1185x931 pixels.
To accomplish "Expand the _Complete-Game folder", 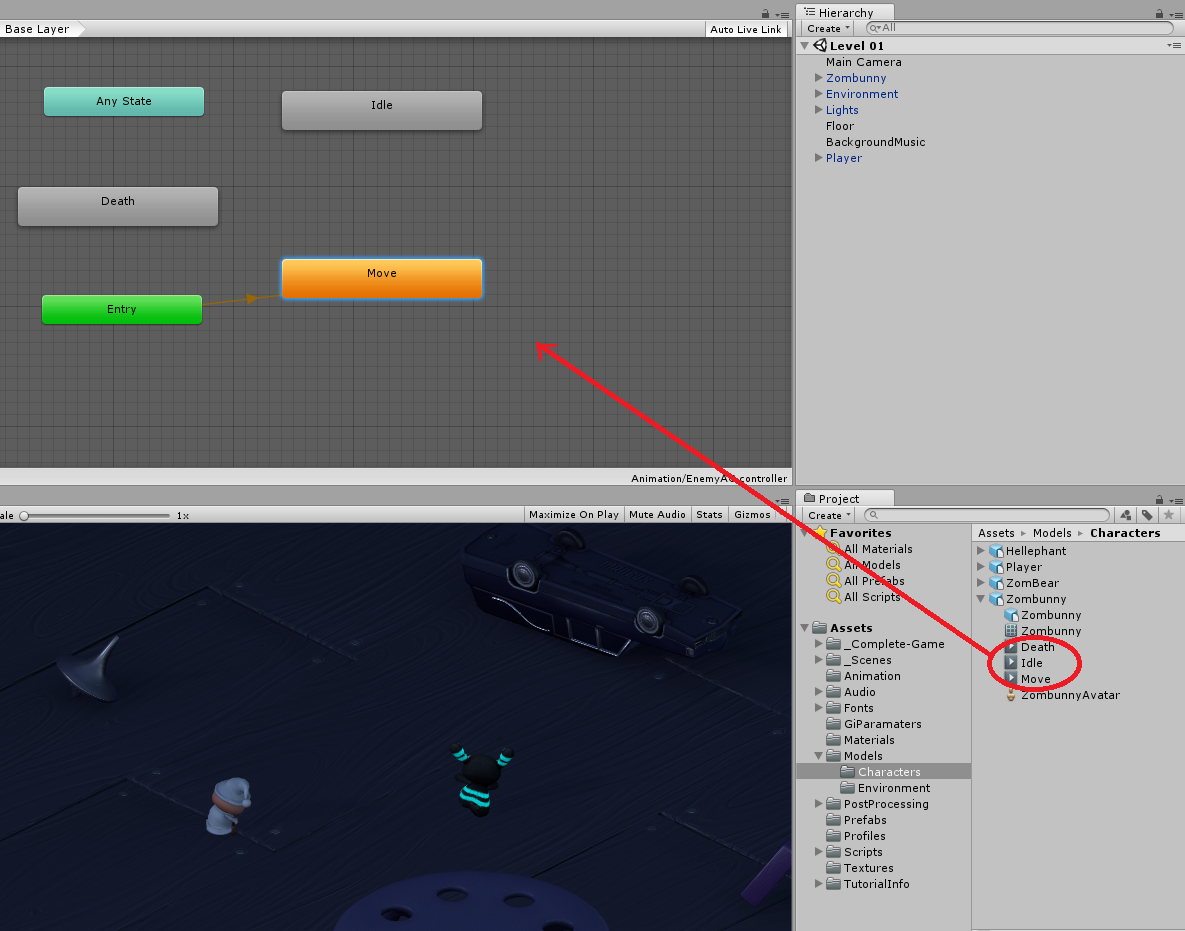I will point(818,643).
